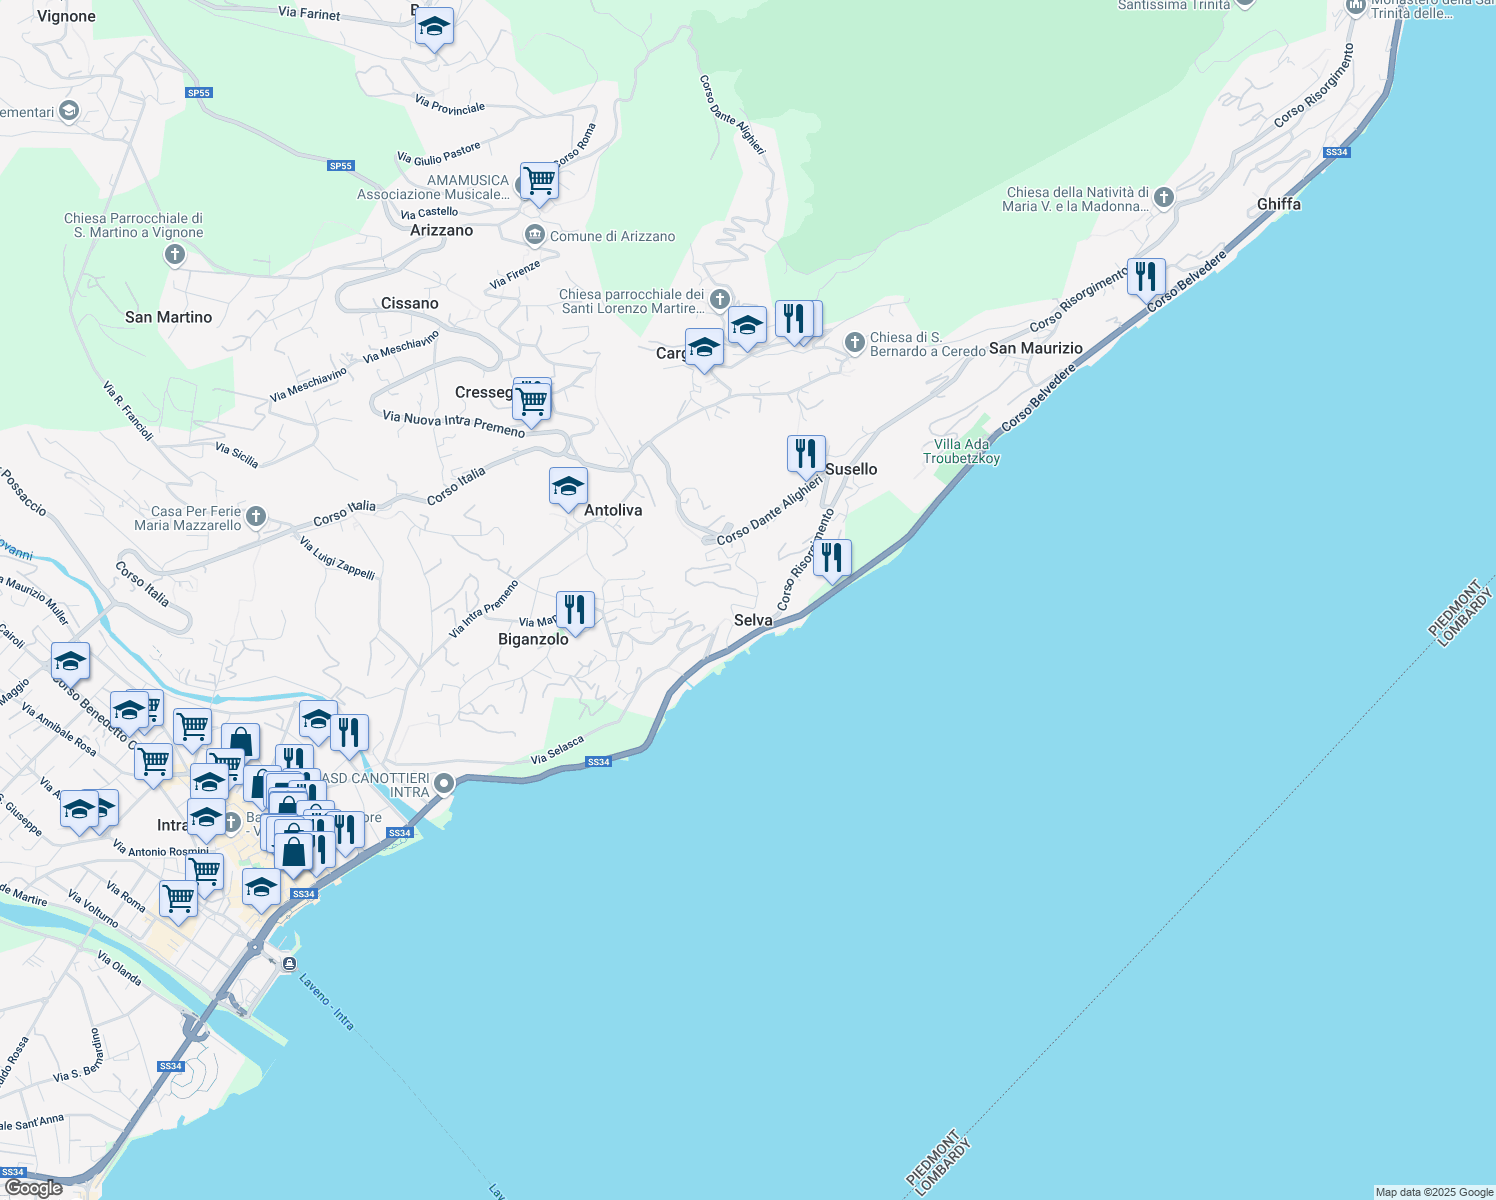
Task: Click the church icon for Chiesa della Natività
Action: click(1163, 197)
